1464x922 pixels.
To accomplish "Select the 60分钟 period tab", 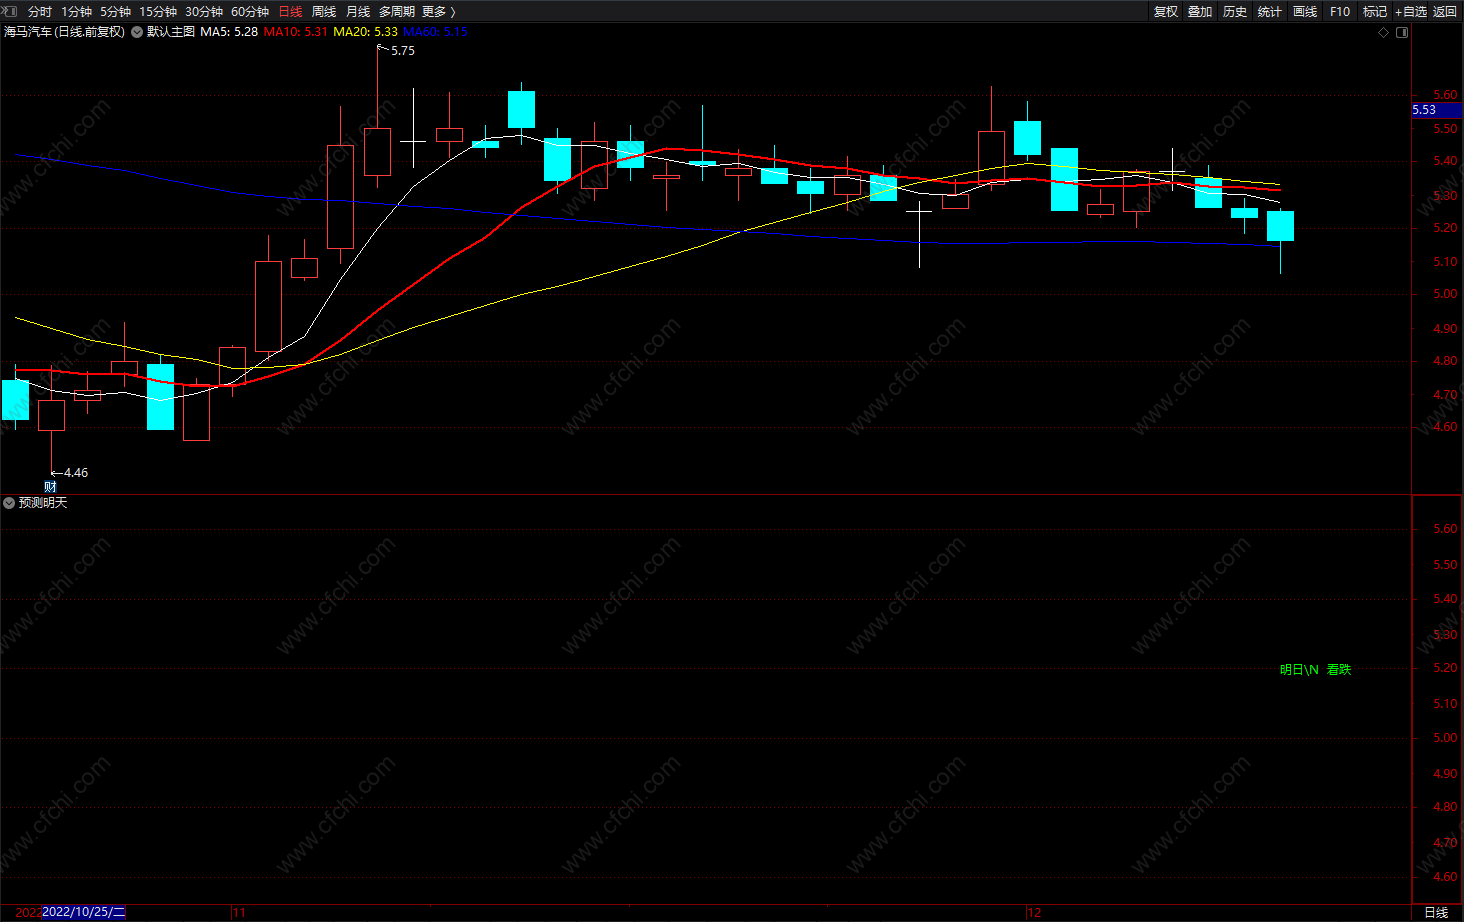I will coord(250,12).
